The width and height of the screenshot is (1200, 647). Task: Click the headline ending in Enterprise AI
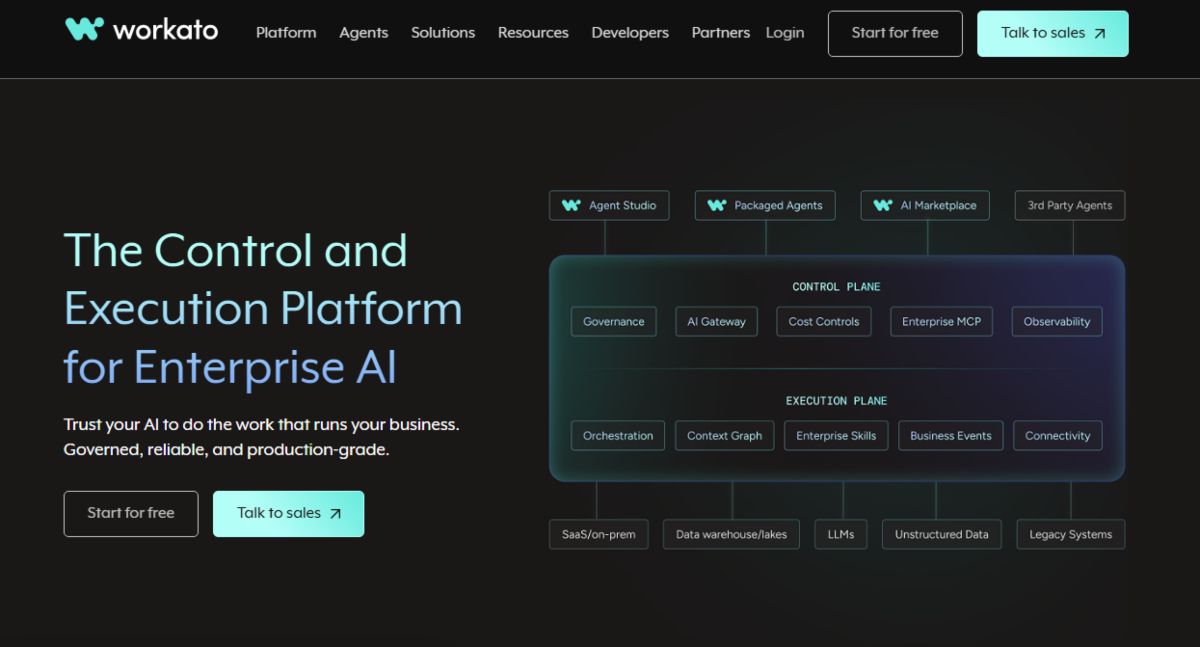pyautogui.click(x=263, y=309)
